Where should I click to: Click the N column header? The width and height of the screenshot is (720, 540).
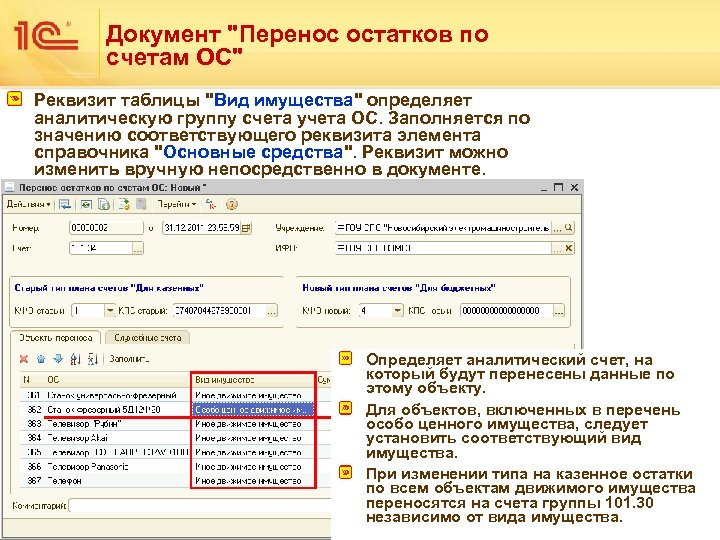32,380
